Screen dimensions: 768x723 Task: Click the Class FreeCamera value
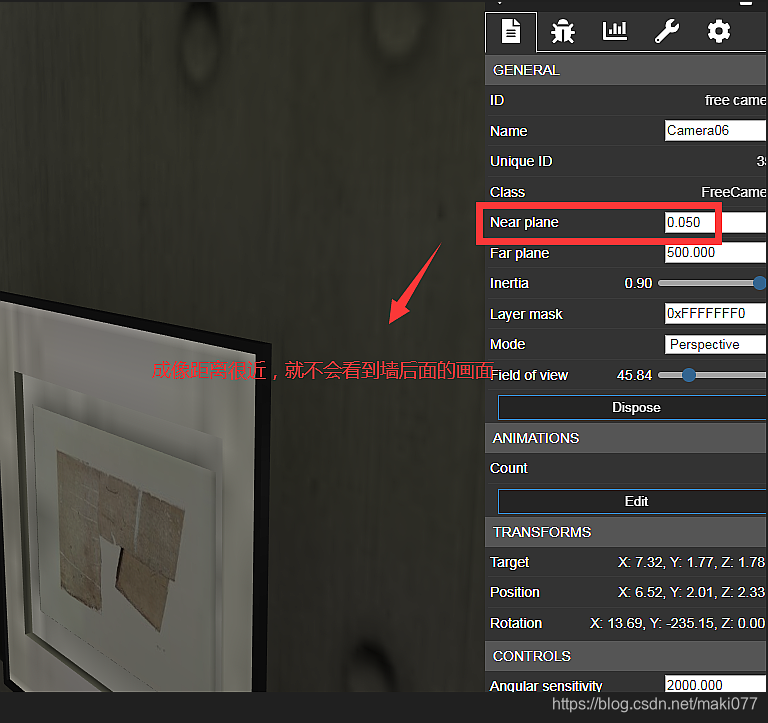[x=734, y=192]
